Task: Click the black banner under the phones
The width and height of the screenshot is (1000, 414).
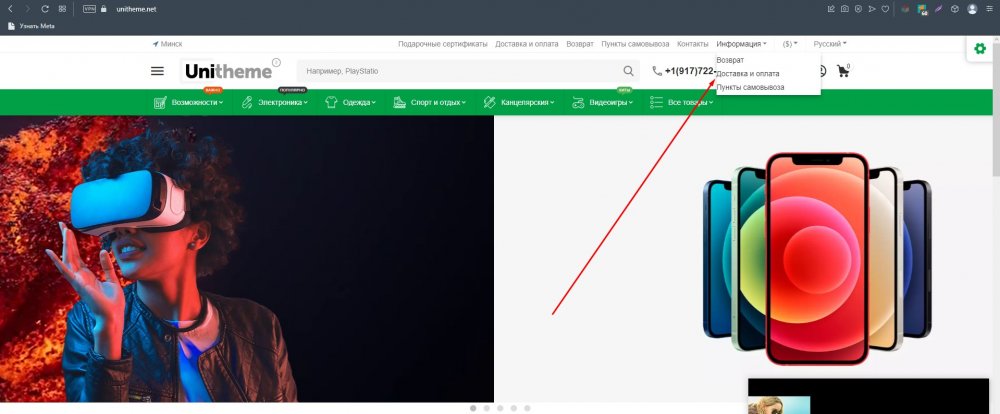Action: [869, 396]
